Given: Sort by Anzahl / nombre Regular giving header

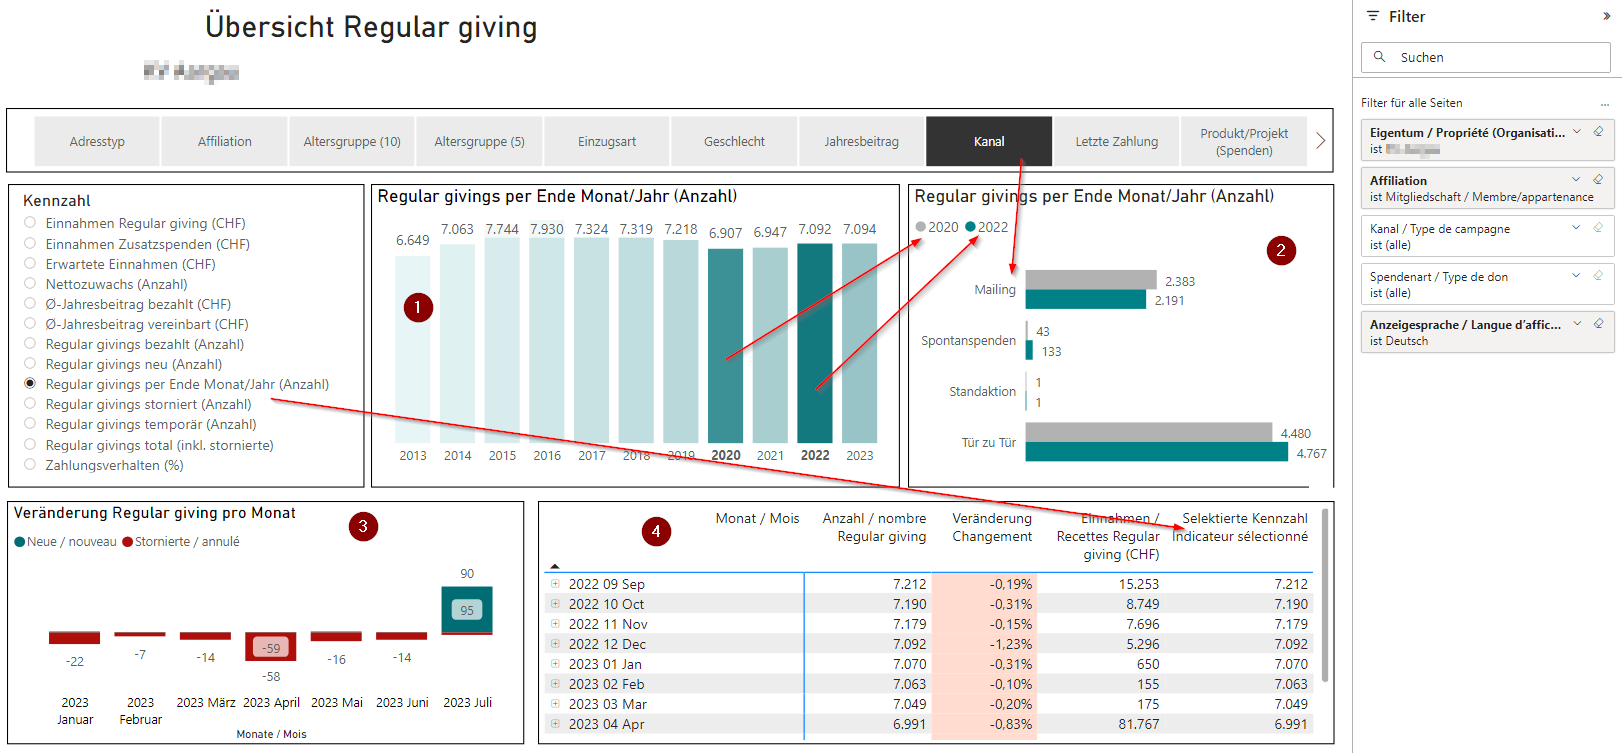Looking at the screenshot, I should pos(874,527).
